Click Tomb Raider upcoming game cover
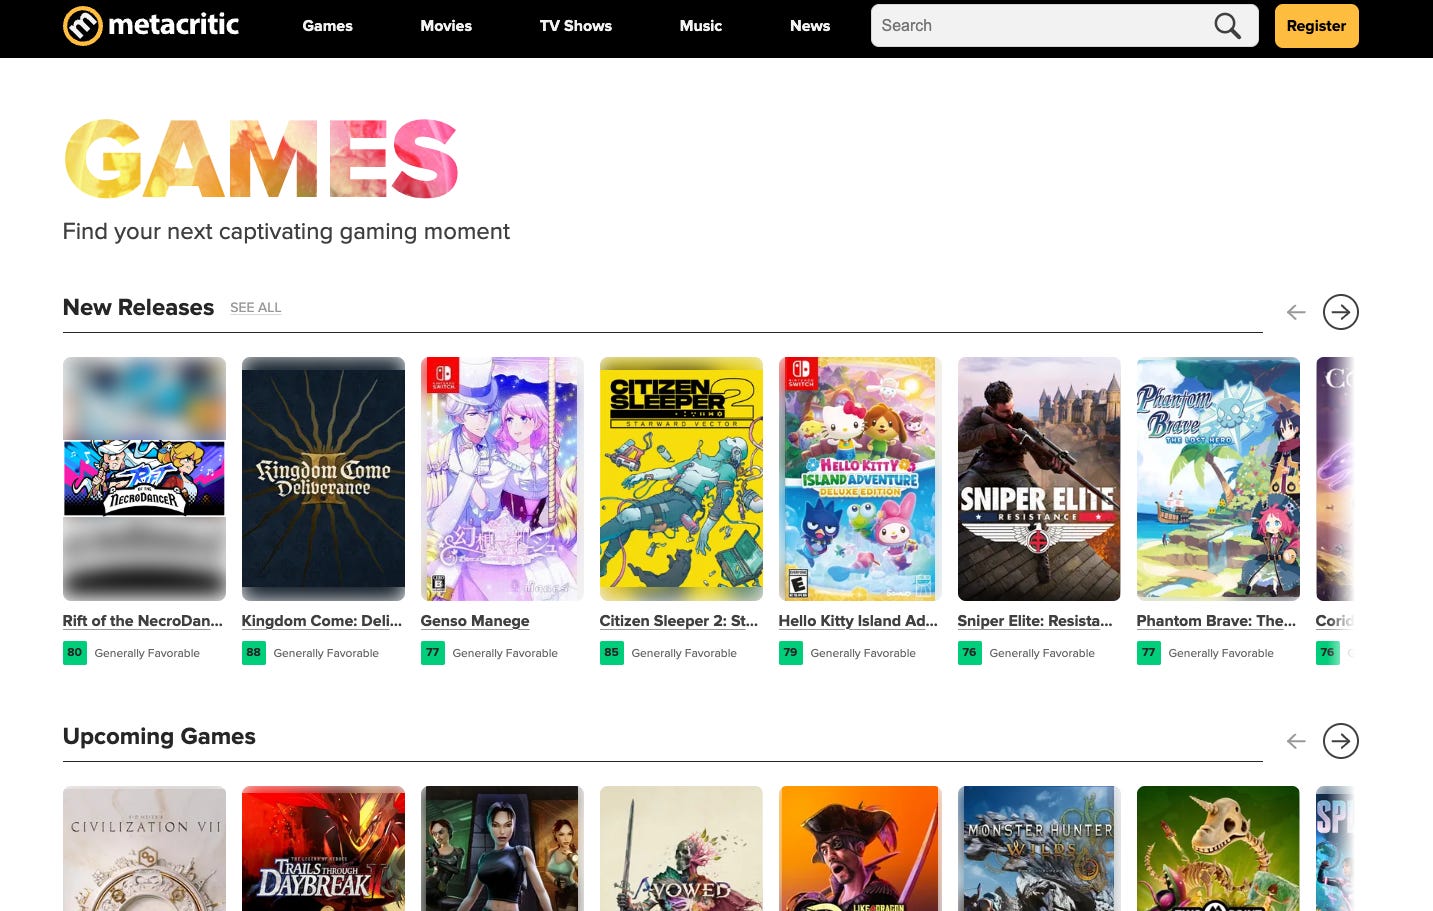 (502, 849)
